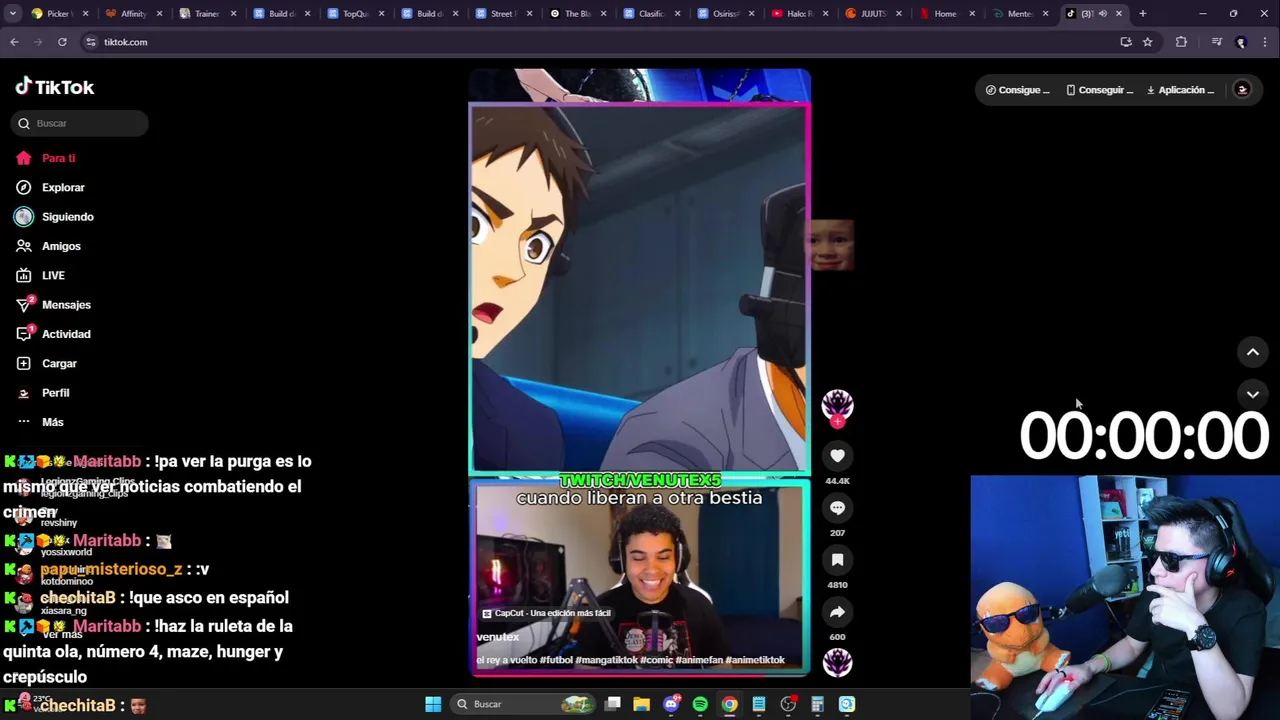1280x720 pixels.
Task: Open the Cargar upload page
Action: [46, 363]
